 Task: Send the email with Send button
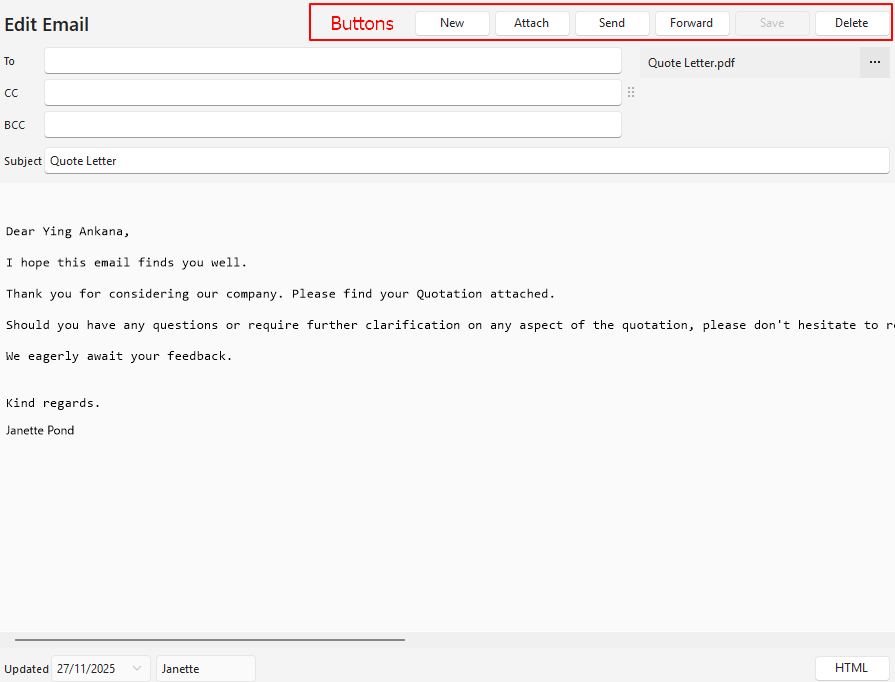612,23
